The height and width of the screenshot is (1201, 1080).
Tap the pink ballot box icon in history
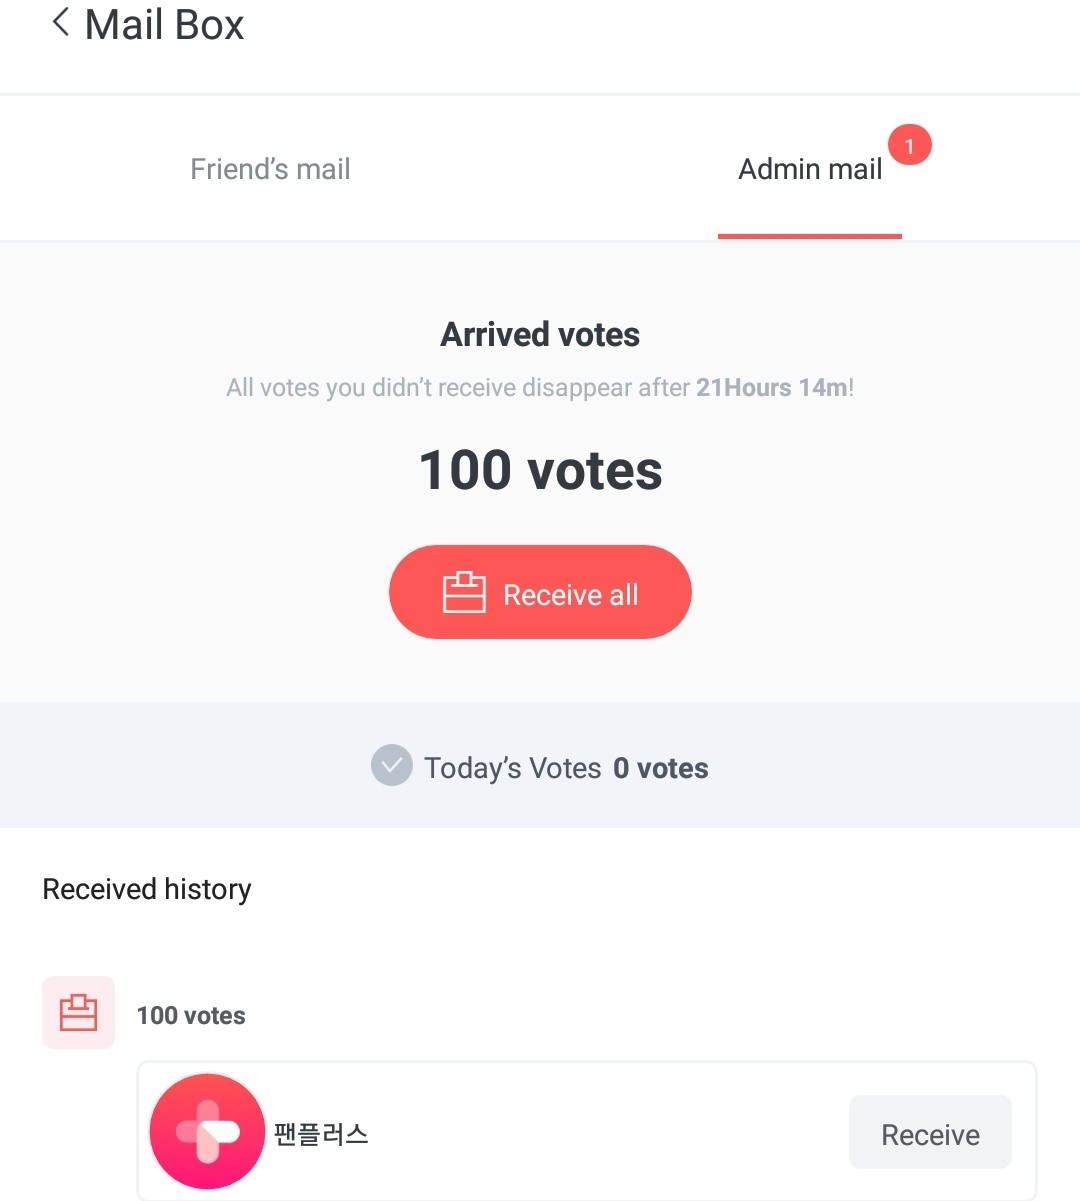pyautogui.click(x=78, y=1012)
